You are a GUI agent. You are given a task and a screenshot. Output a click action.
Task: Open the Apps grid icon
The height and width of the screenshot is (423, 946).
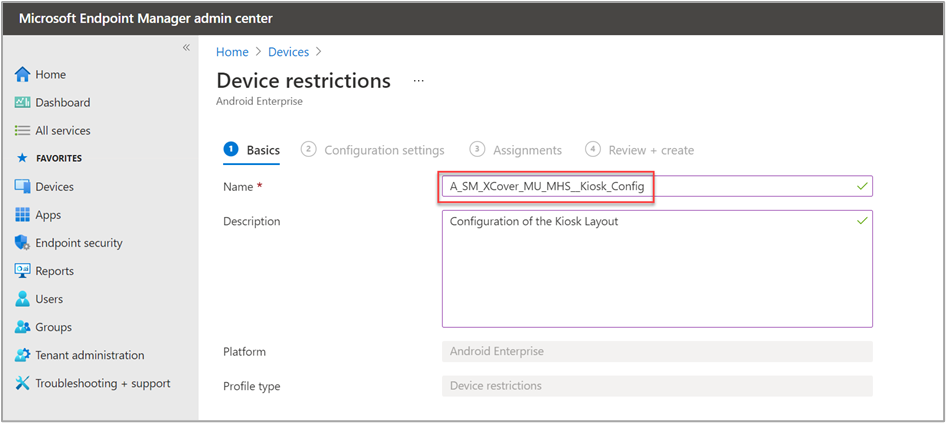point(23,215)
